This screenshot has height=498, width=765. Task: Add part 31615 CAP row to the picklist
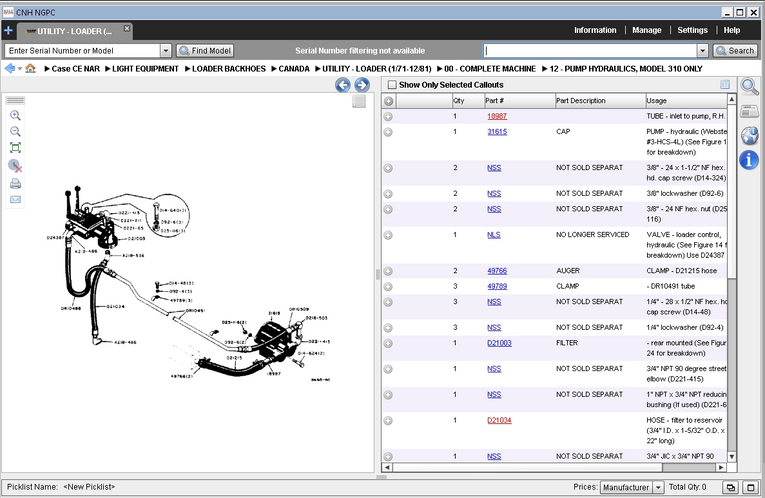coord(388,132)
